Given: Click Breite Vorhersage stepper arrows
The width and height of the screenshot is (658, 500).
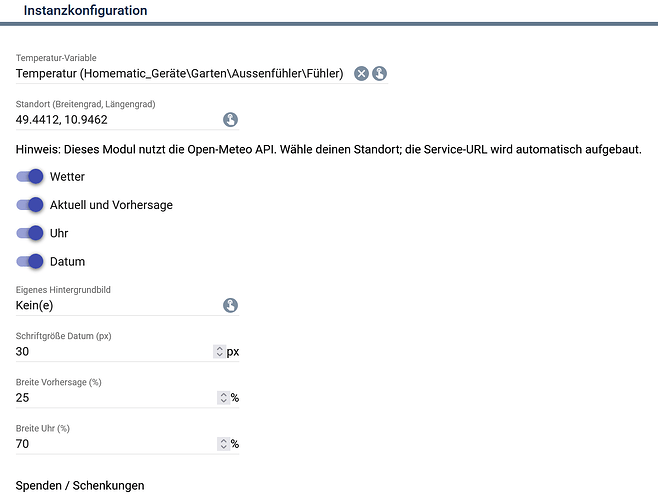Looking at the screenshot, I should click(x=223, y=398).
